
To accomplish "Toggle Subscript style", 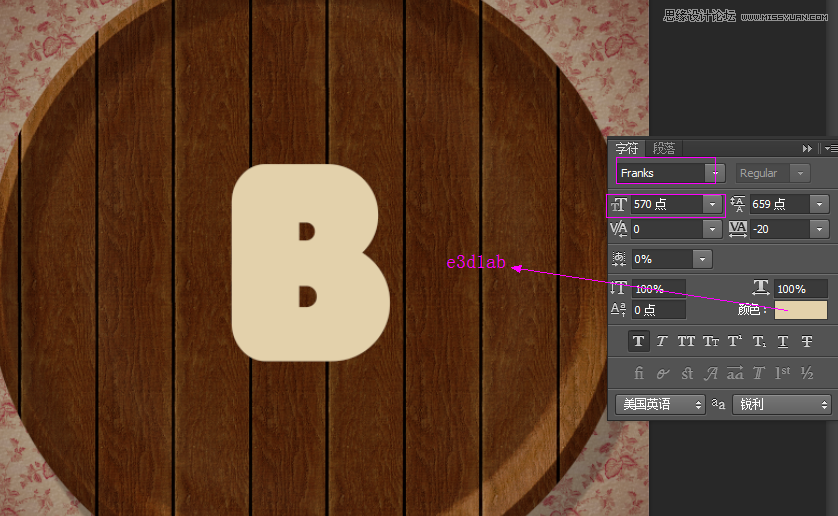I will pos(759,341).
